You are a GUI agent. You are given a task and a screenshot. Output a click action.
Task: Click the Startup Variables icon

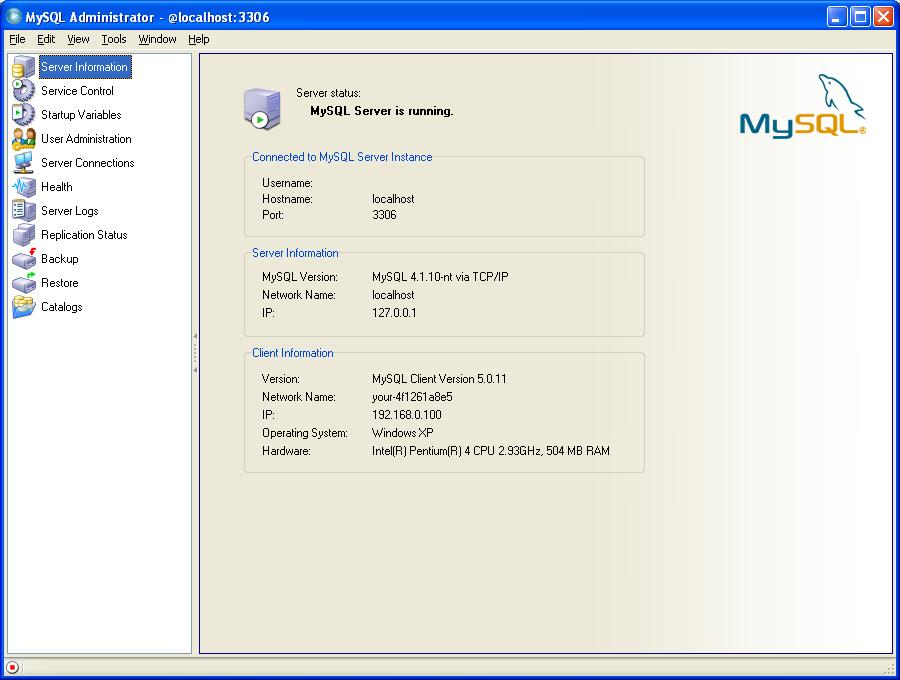[x=24, y=115]
